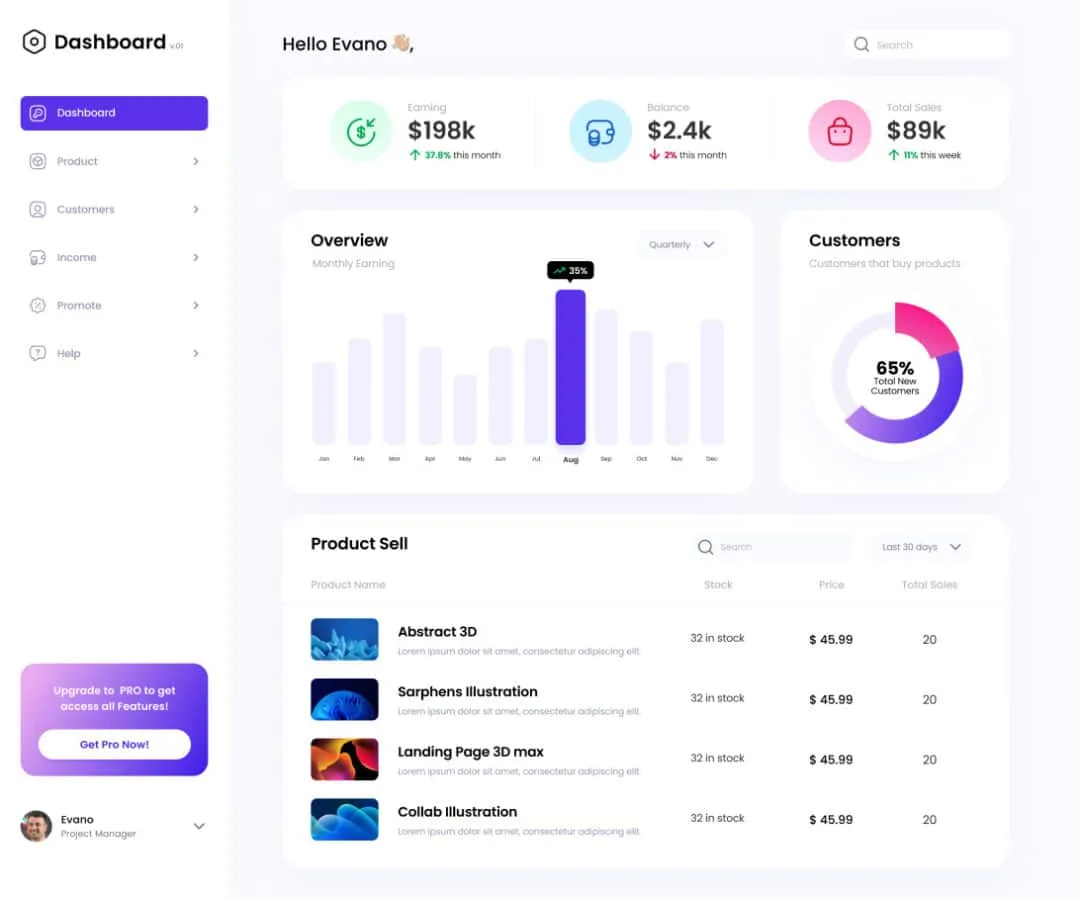
Task: Click the Product sidebar icon
Action: (36, 161)
